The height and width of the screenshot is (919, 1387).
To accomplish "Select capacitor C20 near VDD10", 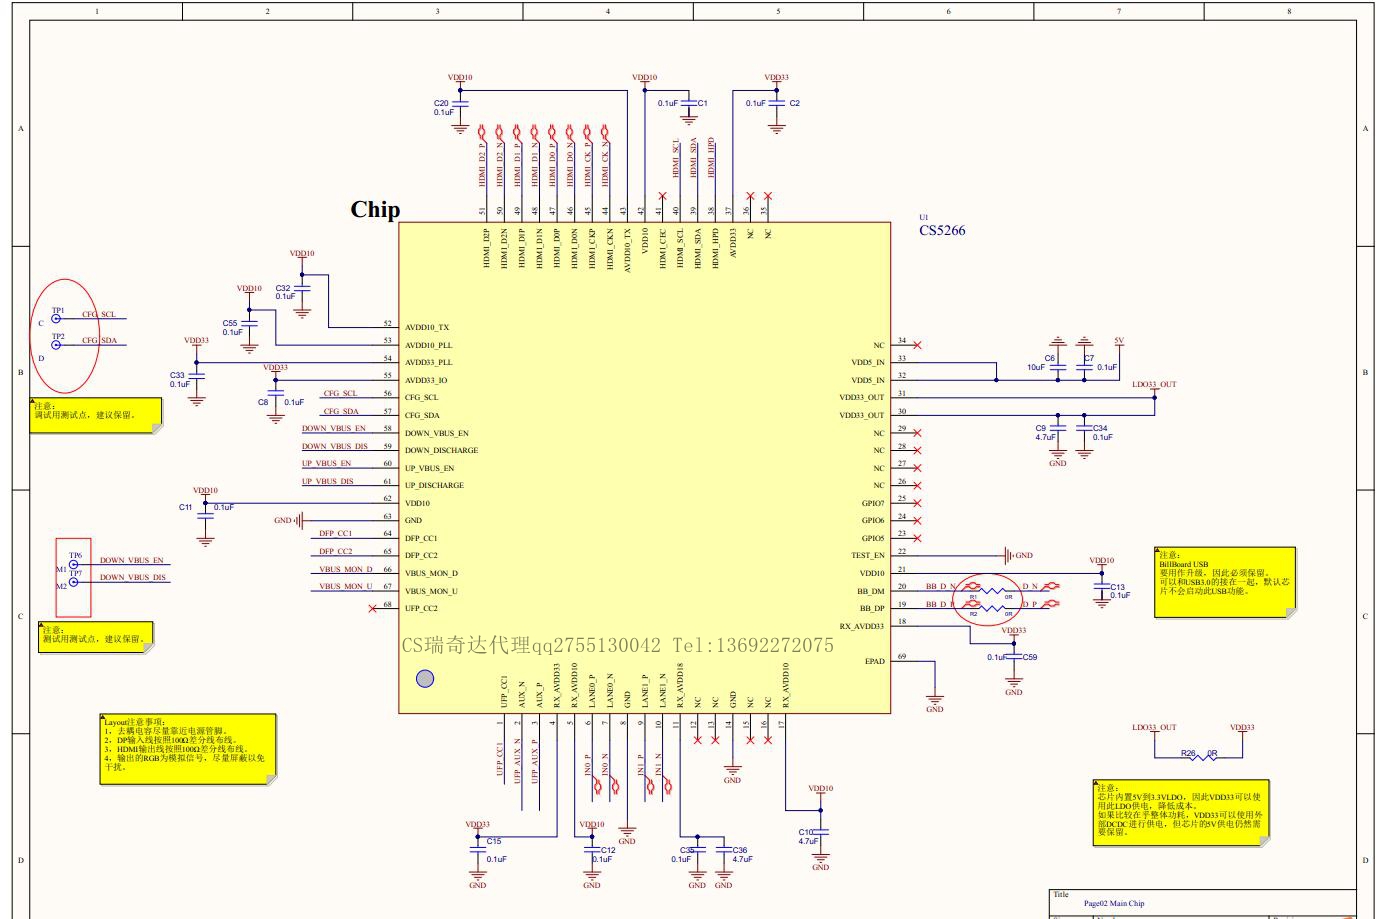I will pos(460,104).
